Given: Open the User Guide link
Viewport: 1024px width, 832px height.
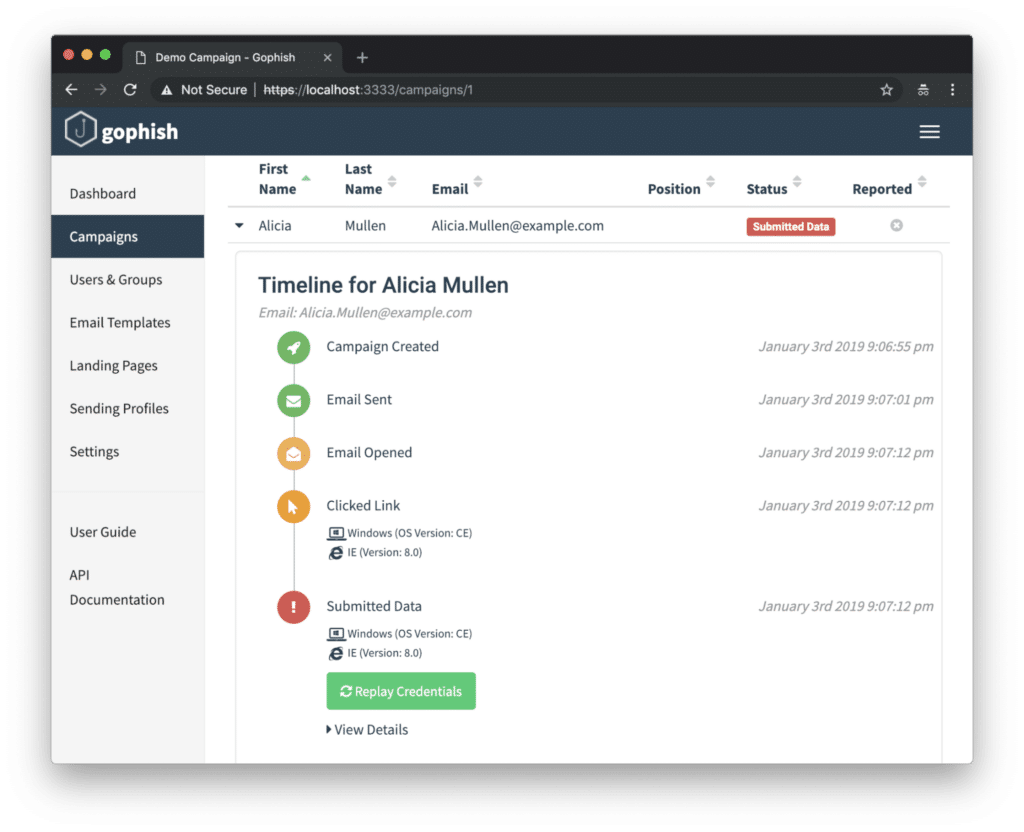Looking at the screenshot, I should point(102,532).
